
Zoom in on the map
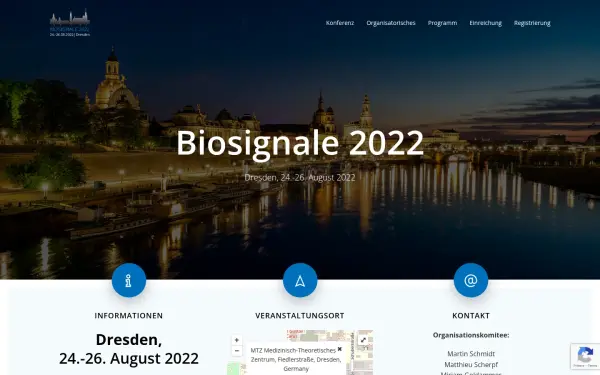click(236, 340)
